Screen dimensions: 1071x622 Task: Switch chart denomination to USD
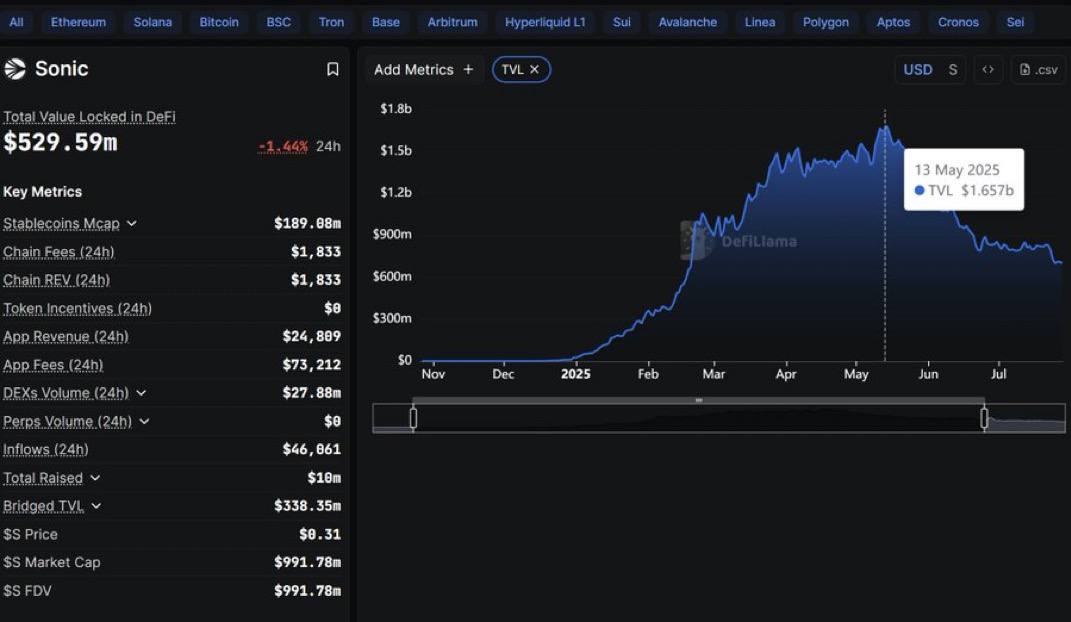click(917, 70)
